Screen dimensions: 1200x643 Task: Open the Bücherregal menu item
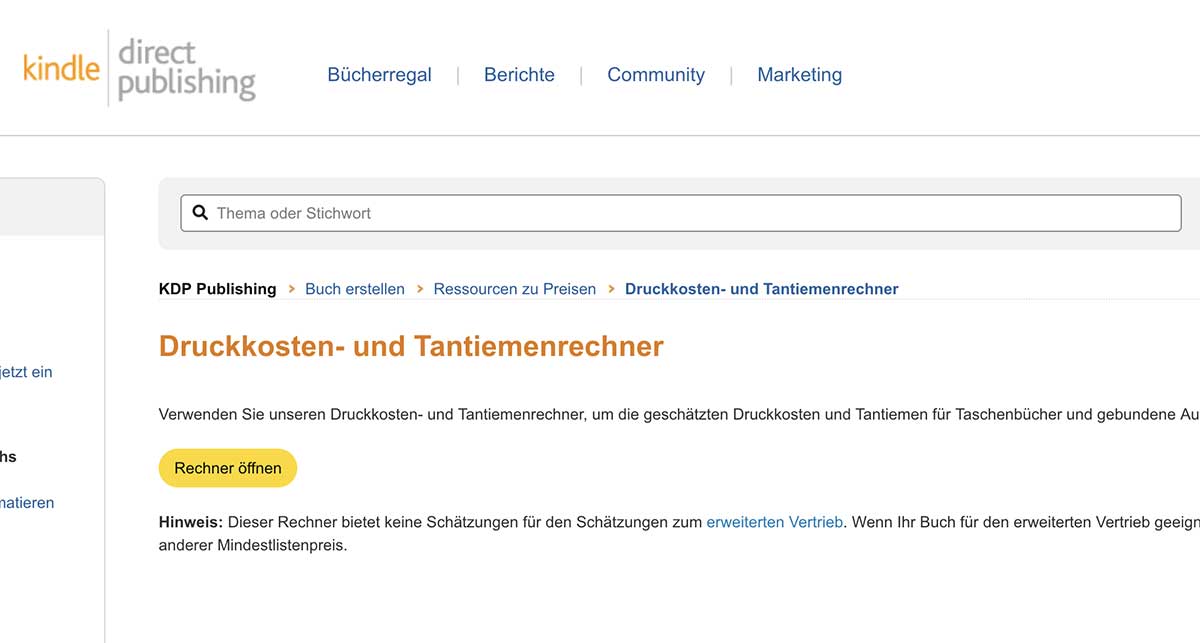coord(380,75)
